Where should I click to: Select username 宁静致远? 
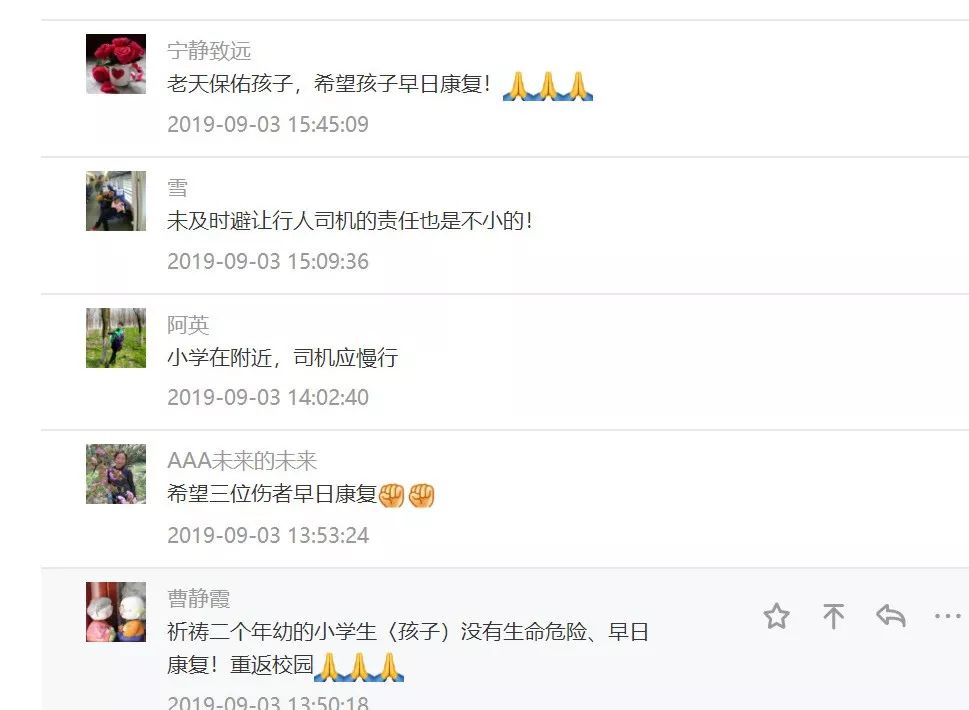click(209, 51)
